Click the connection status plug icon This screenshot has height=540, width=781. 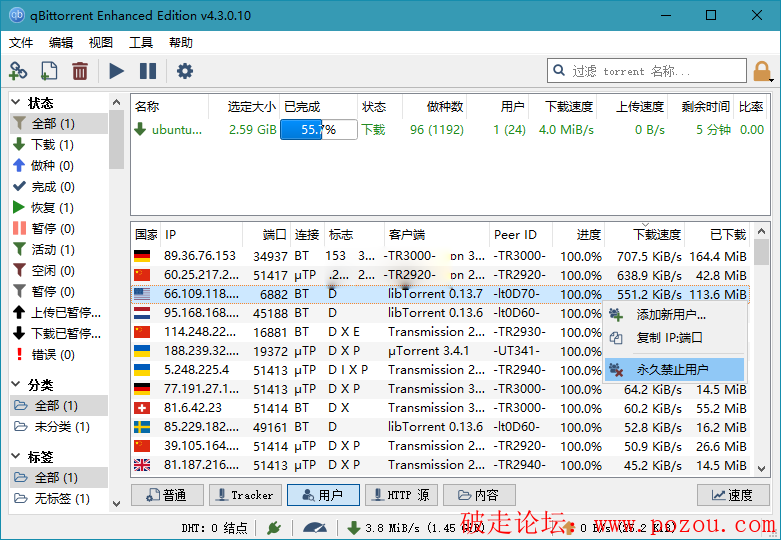point(273,527)
